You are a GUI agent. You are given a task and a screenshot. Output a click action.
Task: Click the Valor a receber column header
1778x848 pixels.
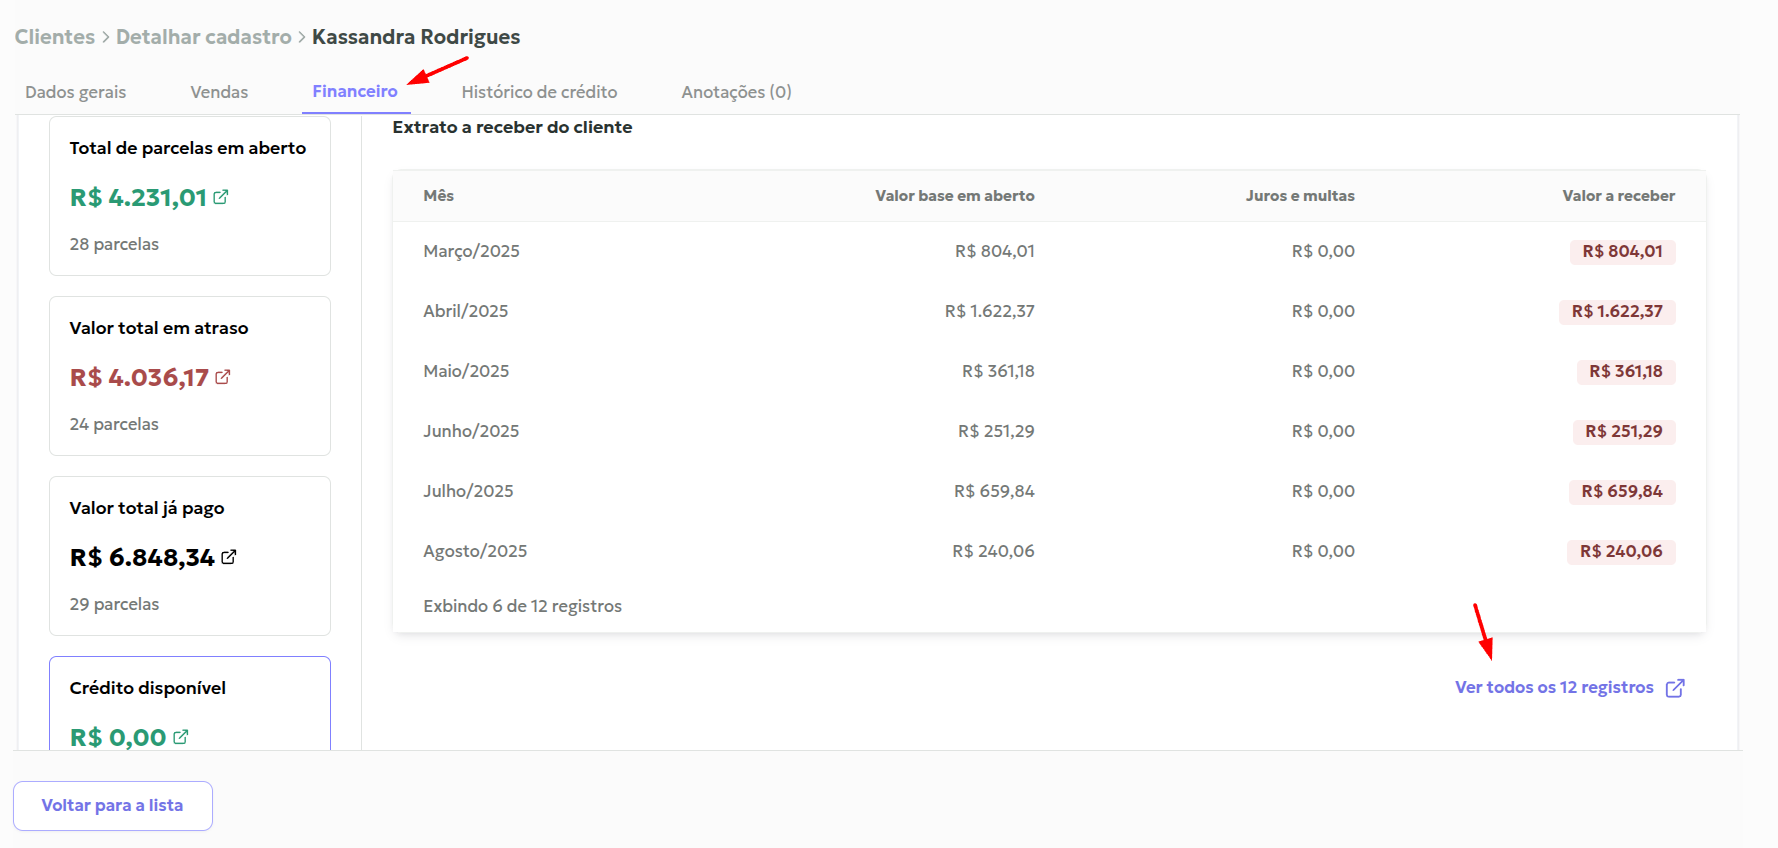(x=1618, y=196)
